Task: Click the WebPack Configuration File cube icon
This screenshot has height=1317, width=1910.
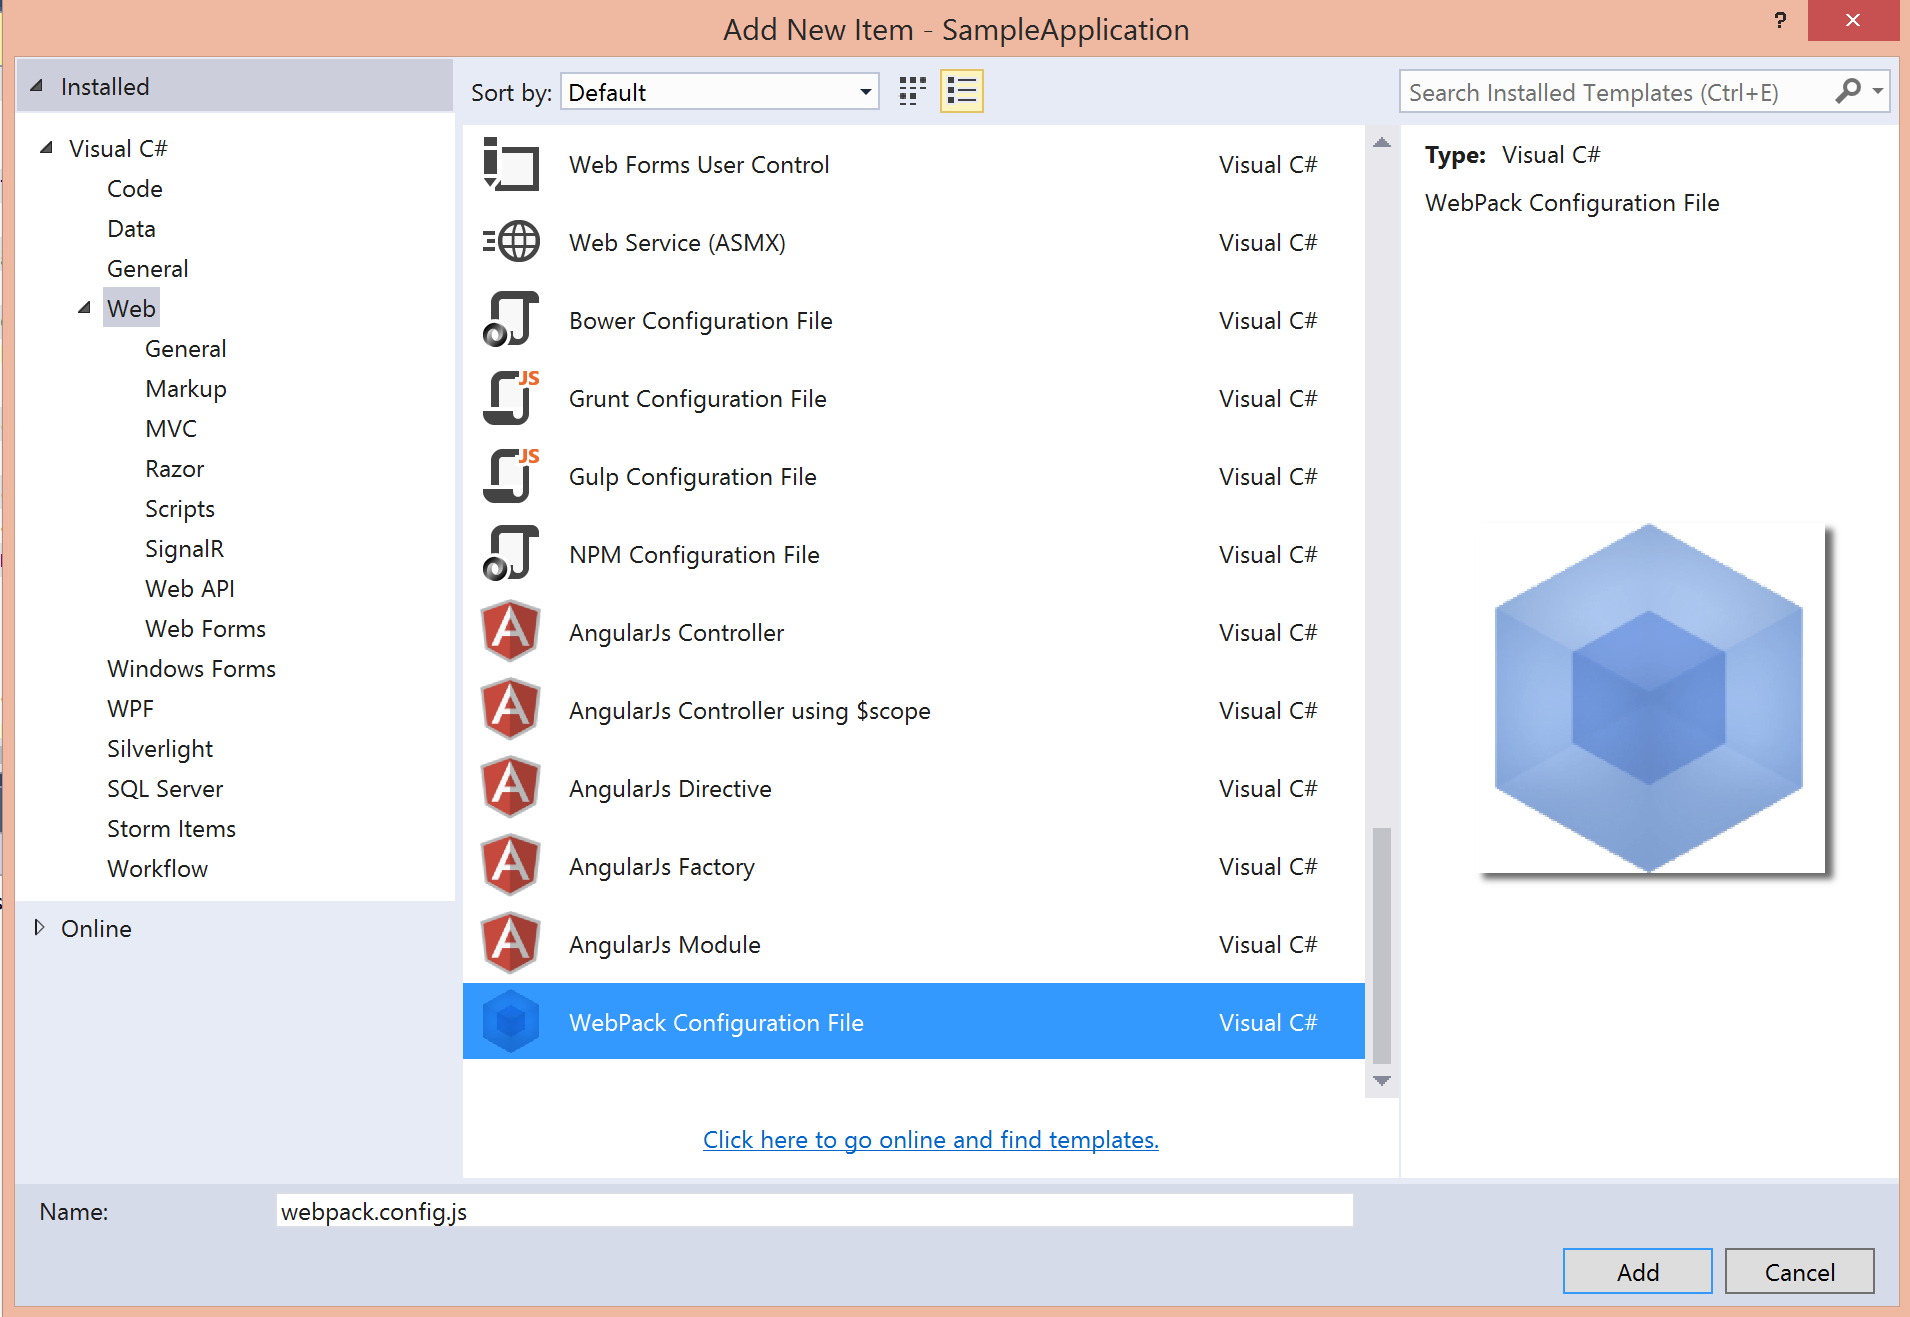Action: pyautogui.click(x=511, y=1021)
